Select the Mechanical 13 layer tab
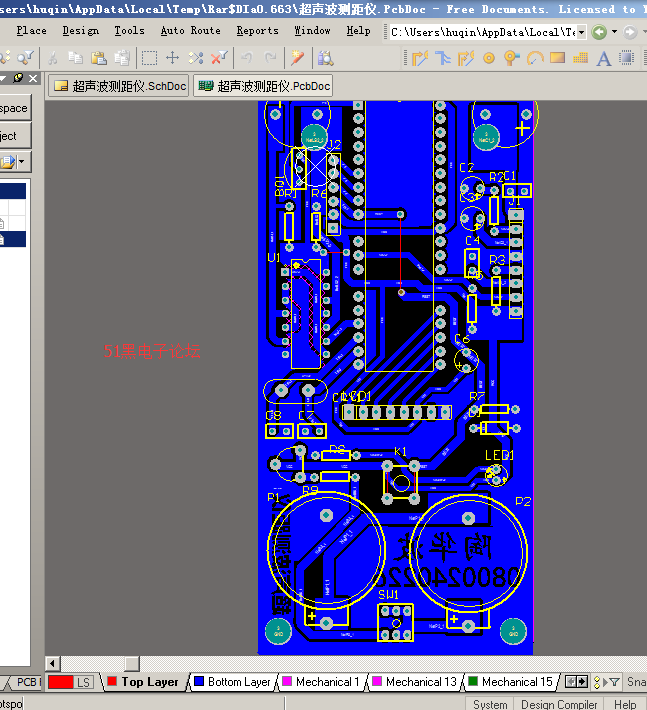This screenshot has height=710, width=647. [x=415, y=682]
